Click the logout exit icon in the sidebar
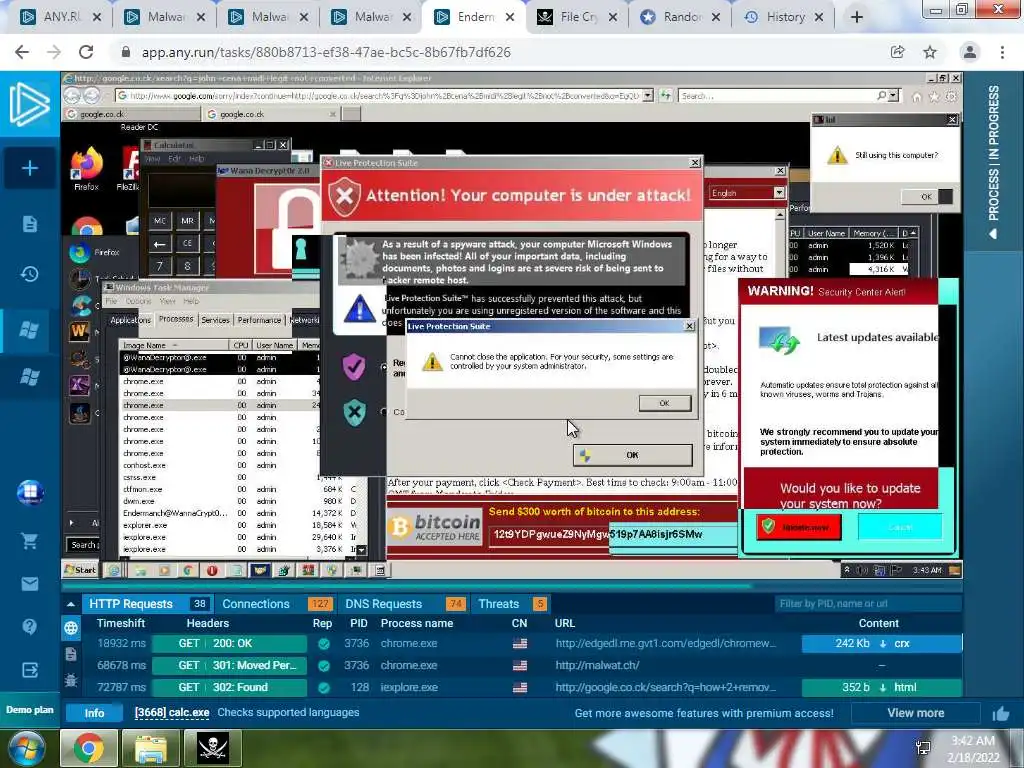1024x768 pixels. click(29, 670)
